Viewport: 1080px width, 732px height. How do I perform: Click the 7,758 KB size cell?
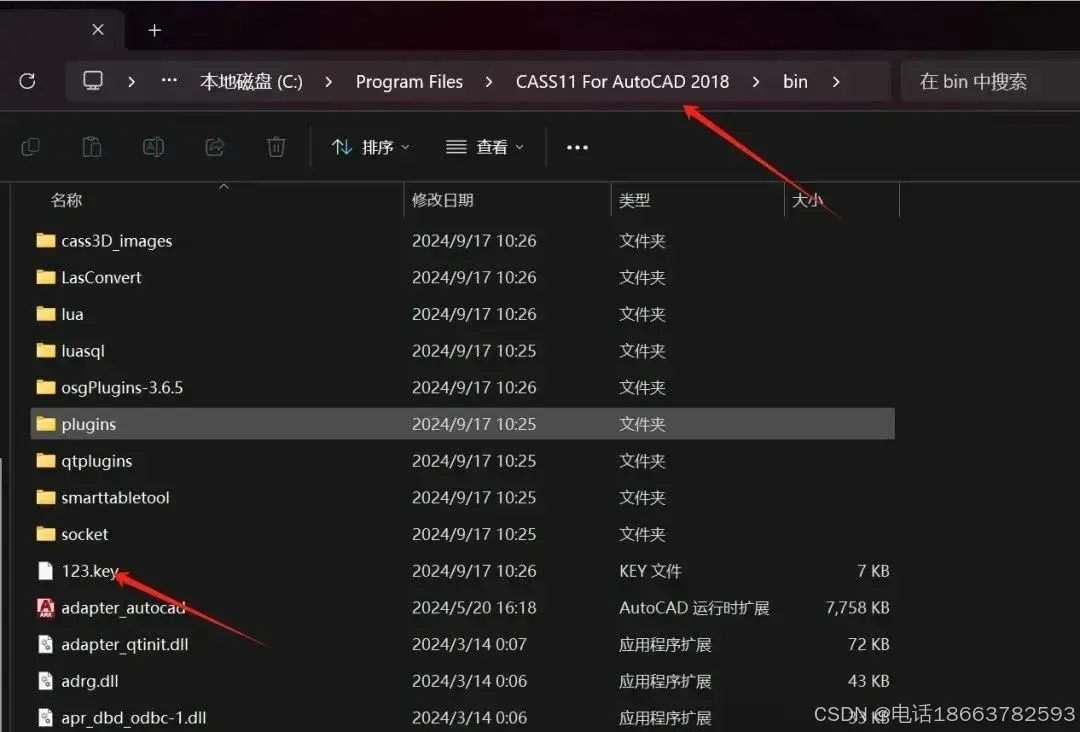coord(858,608)
